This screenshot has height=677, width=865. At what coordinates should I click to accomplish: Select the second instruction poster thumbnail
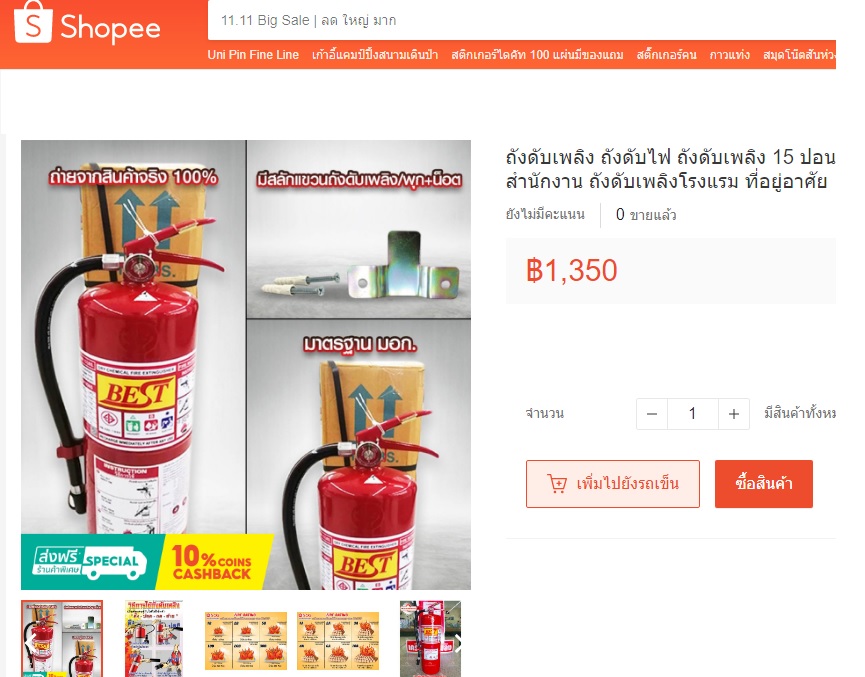[x=154, y=639]
